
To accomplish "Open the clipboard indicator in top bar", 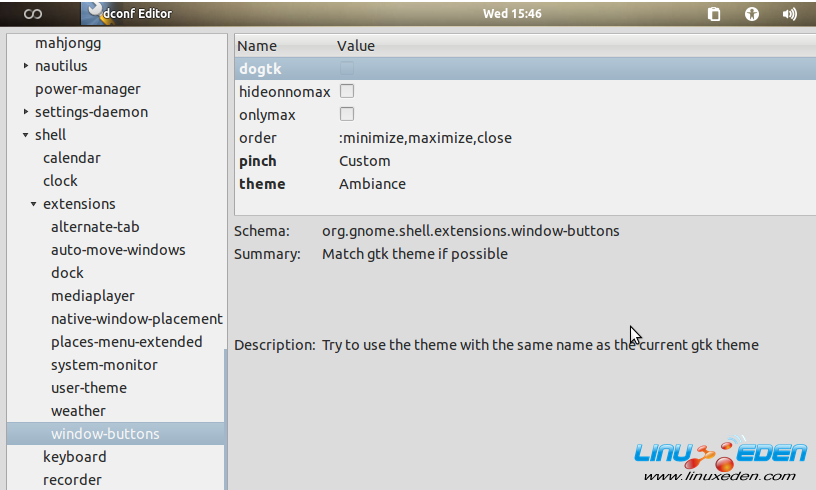I will click(x=714, y=14).
